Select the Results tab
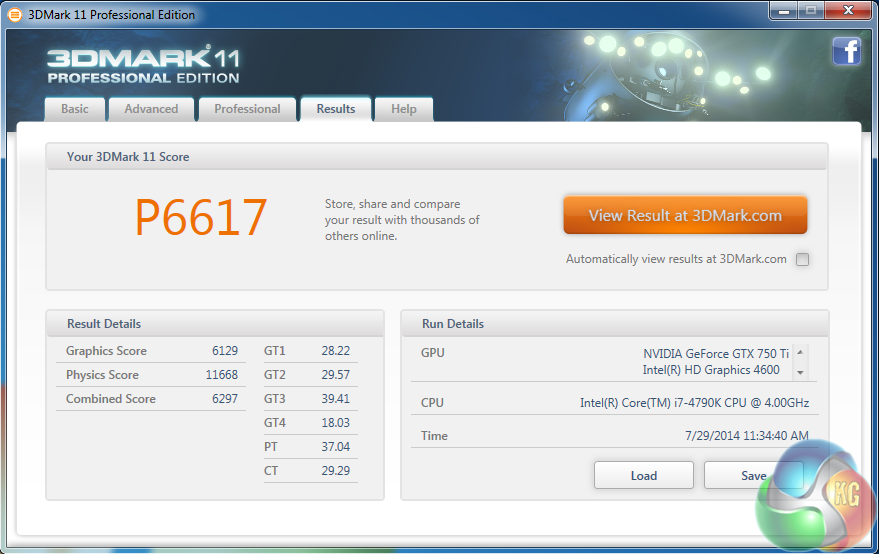The height and width of the screenshot is (554, 879). tap(336, 109)
